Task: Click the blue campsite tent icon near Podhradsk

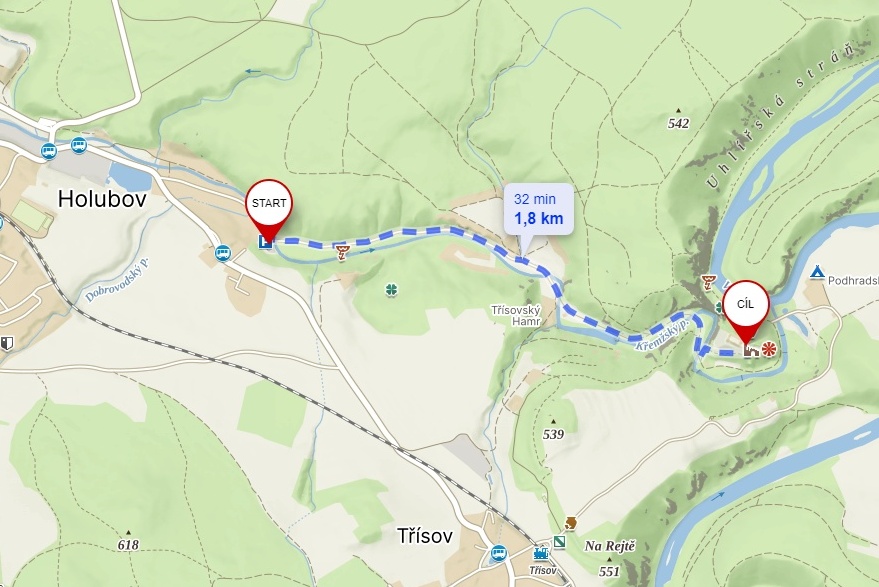Action: [x=817, y=272]
